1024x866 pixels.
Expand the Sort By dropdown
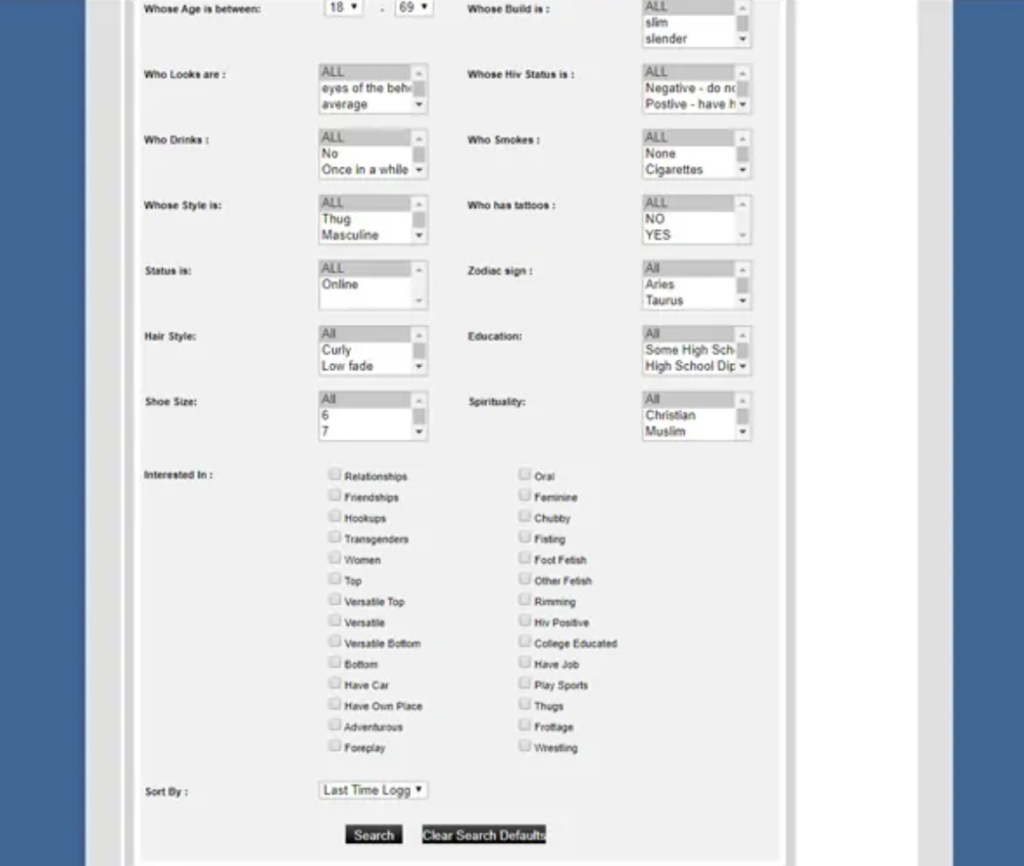click(373, 790)
